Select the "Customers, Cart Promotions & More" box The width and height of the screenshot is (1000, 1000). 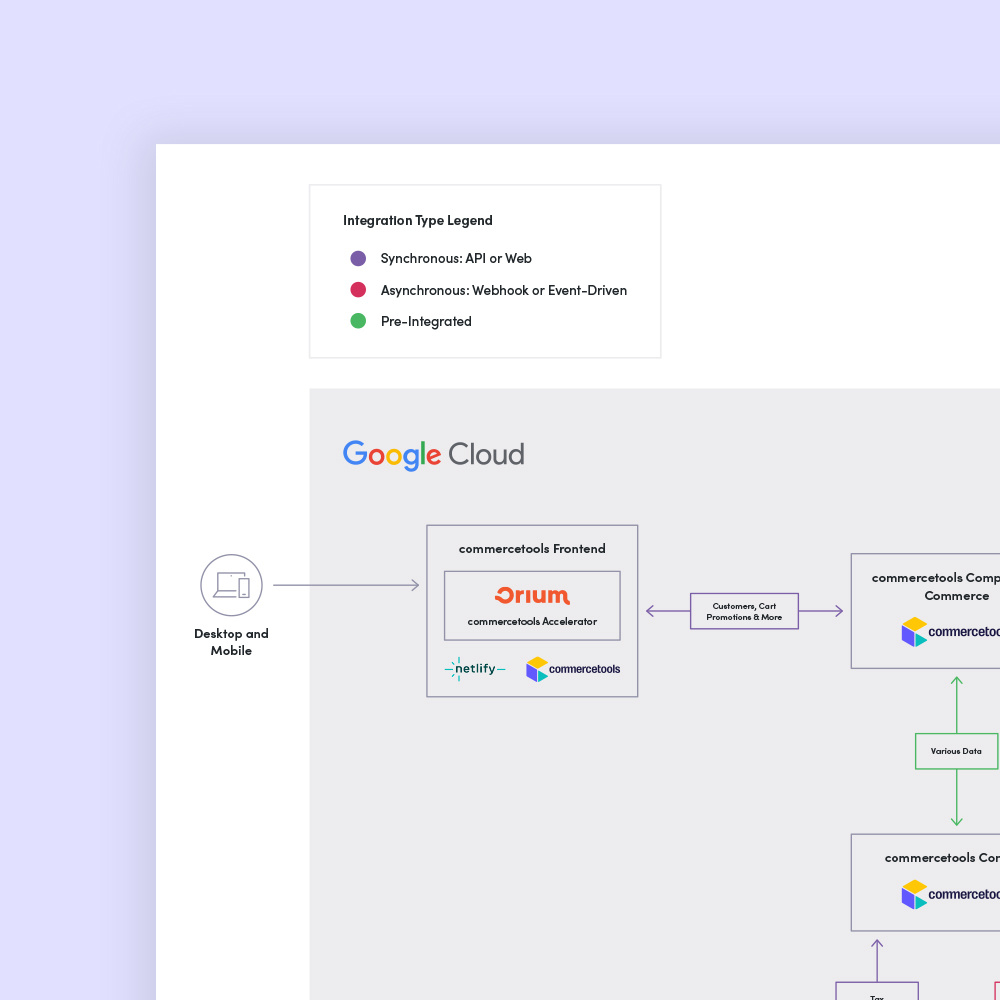tap(744, 611)
